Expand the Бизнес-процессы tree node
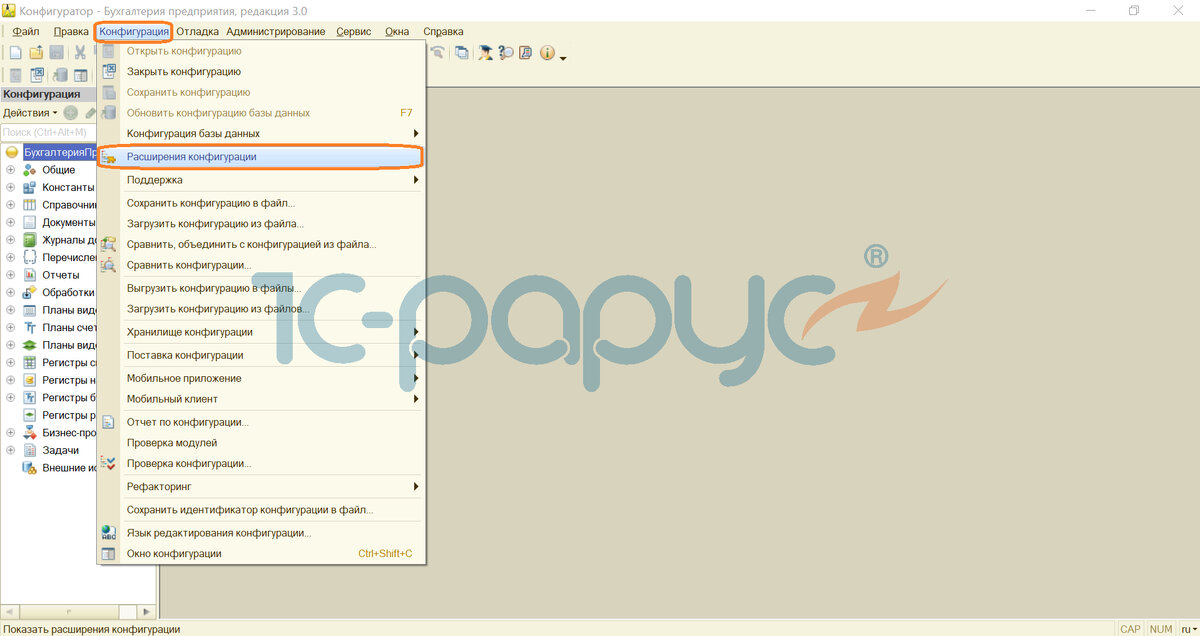This screenshot has width=1200, height=636. [11, 432]
